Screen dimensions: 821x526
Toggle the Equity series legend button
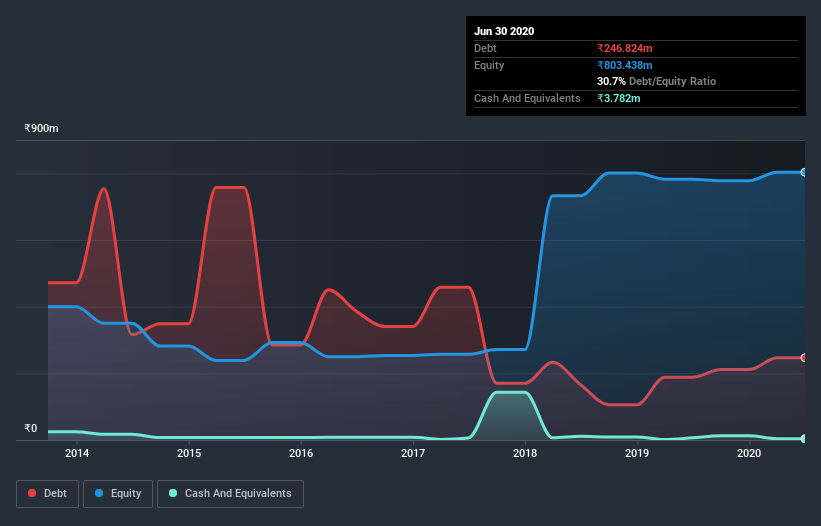coord(118,494)
